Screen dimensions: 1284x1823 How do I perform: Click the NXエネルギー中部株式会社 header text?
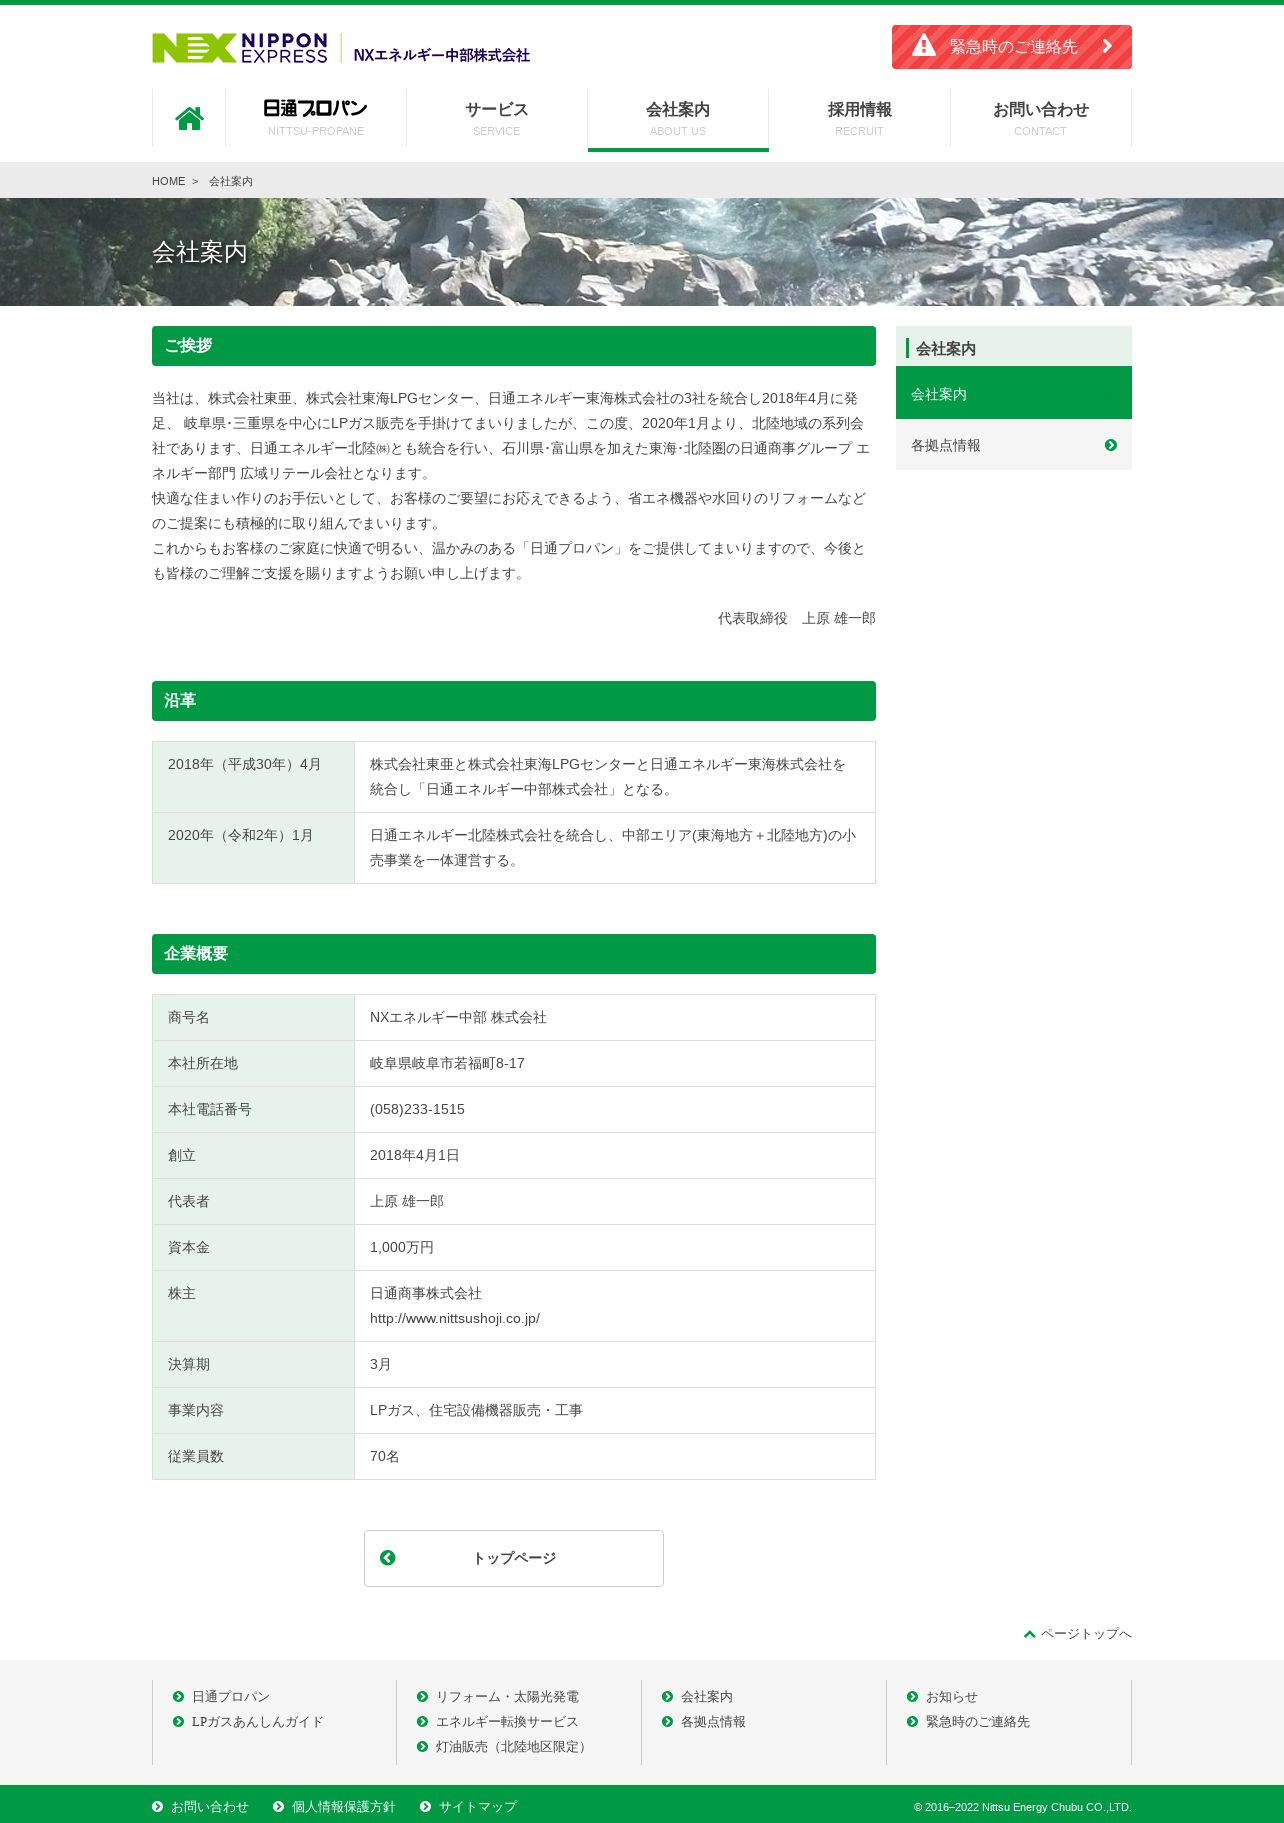tap(441, 55)
